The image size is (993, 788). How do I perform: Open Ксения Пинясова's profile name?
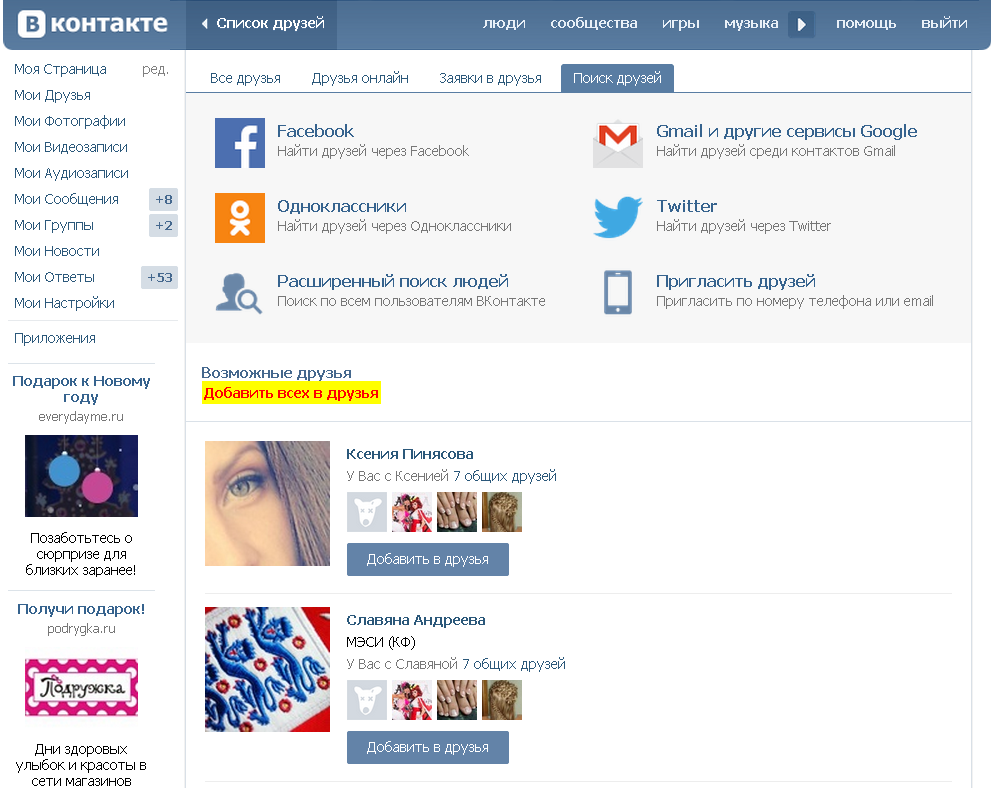click(x=410, y=454)
